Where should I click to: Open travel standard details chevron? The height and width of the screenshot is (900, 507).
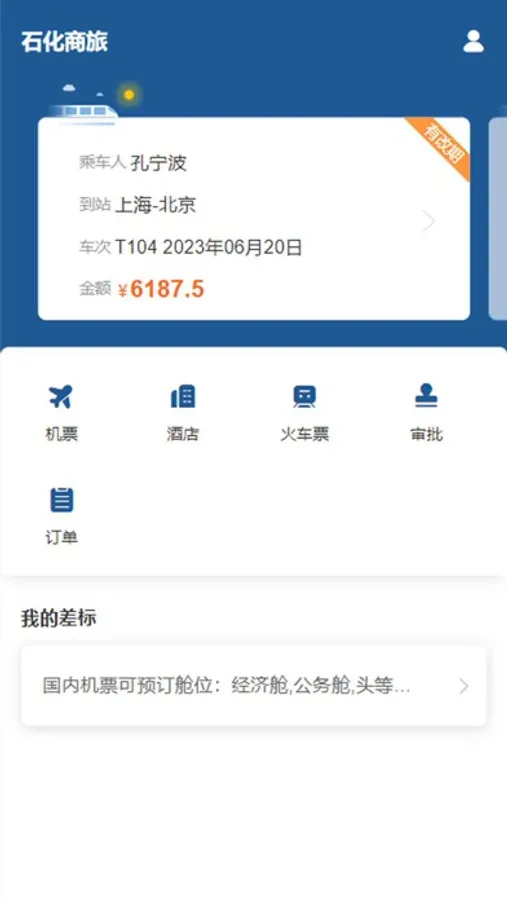(464, 686)
